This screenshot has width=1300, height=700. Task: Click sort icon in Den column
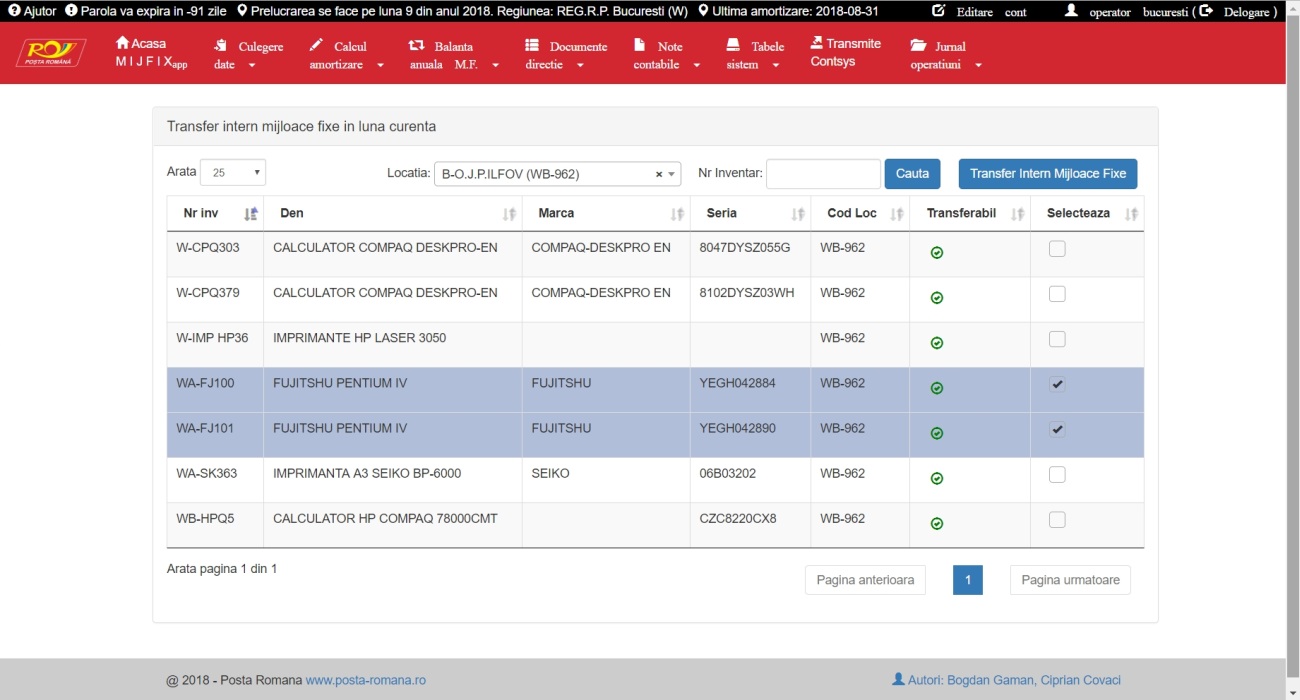pos(509,214)
